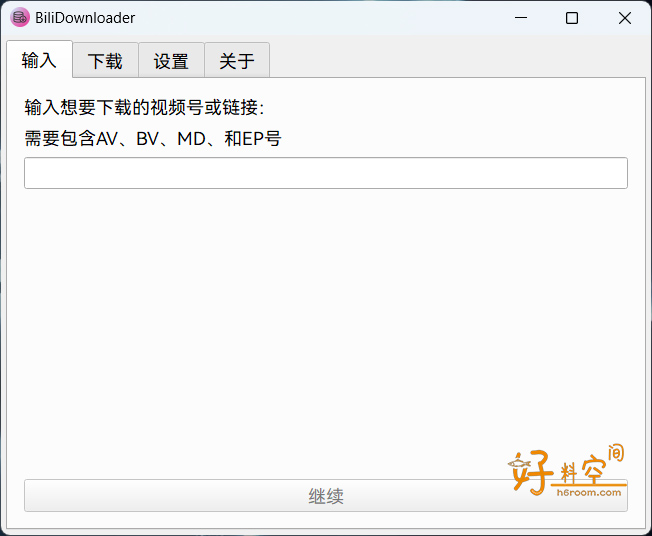Click the BiliDownloader window title text
Viewport: 652px width, 536px height.
(85, 18)
